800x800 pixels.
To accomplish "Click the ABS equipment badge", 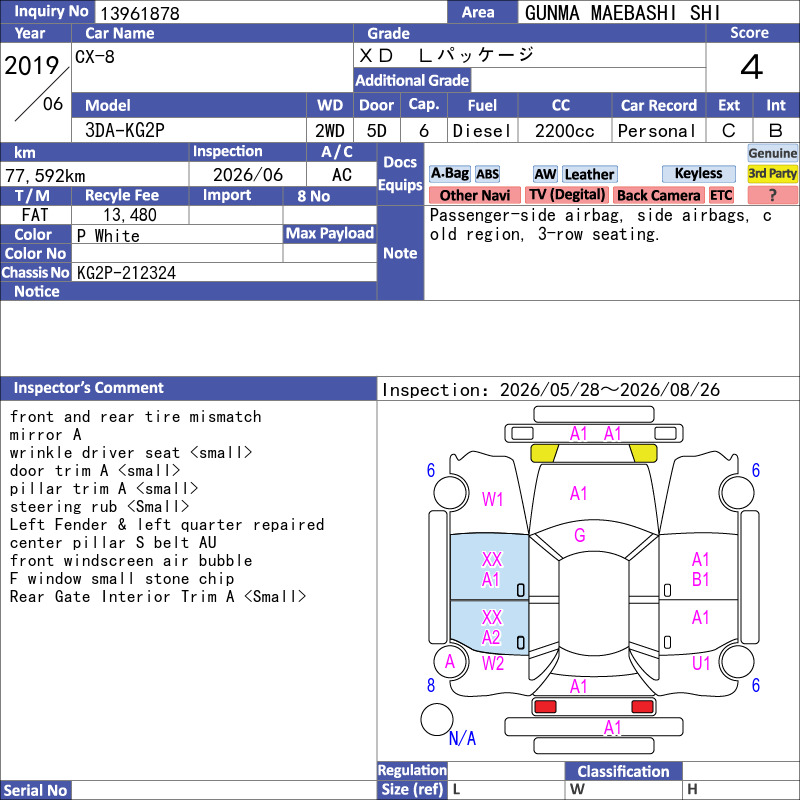I will click(487, 174).
